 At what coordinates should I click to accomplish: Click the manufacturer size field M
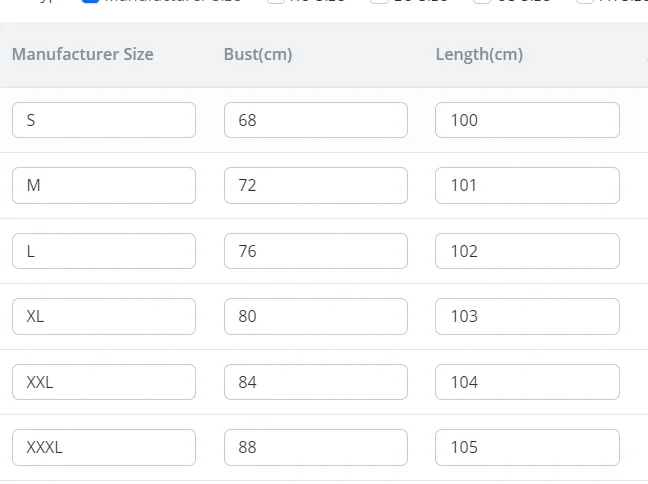pyautogui.click(x=104, y=185)
